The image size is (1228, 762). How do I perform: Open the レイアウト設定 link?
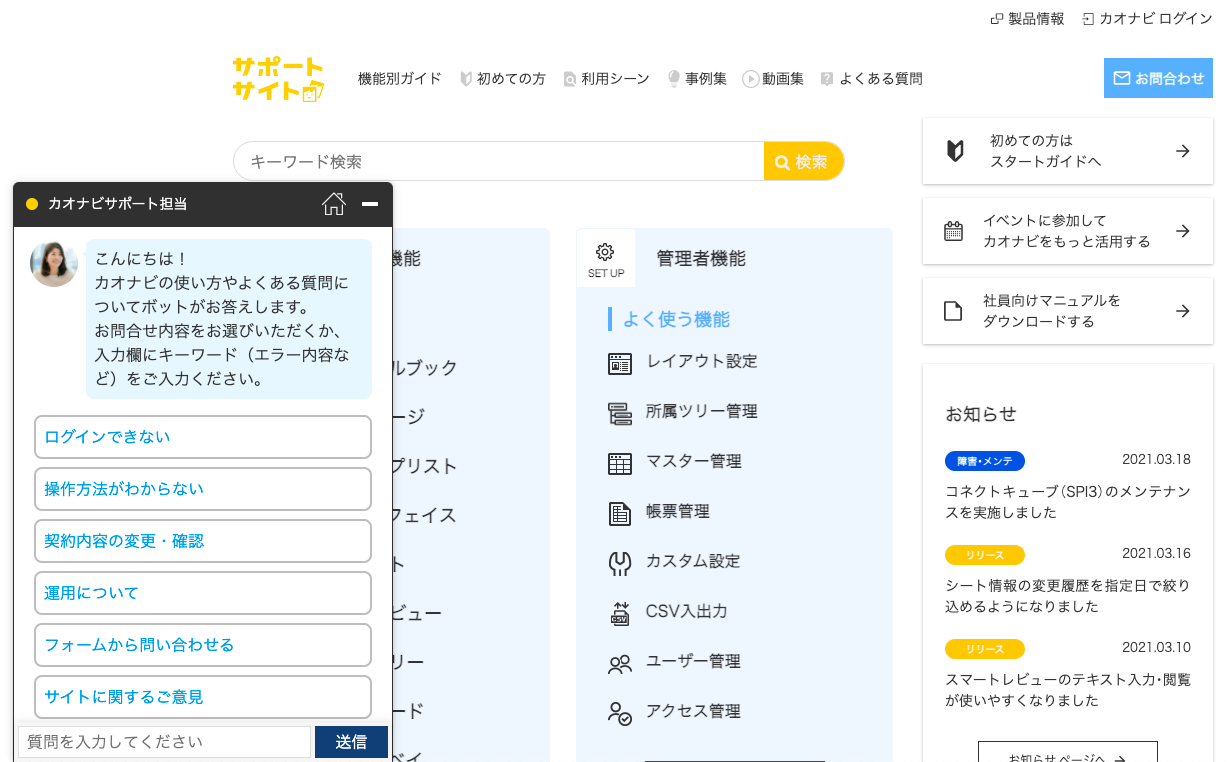tap(702, 361)
